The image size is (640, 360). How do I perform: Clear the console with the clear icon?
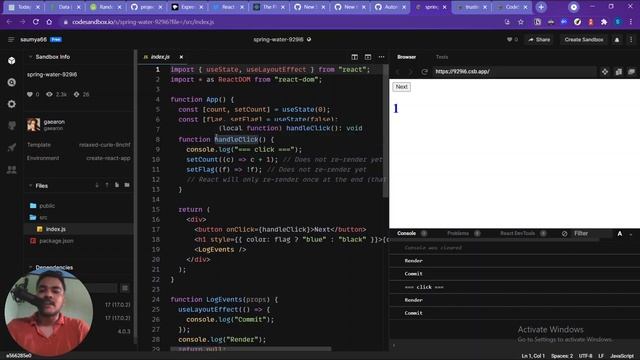[x=564, y=233]
